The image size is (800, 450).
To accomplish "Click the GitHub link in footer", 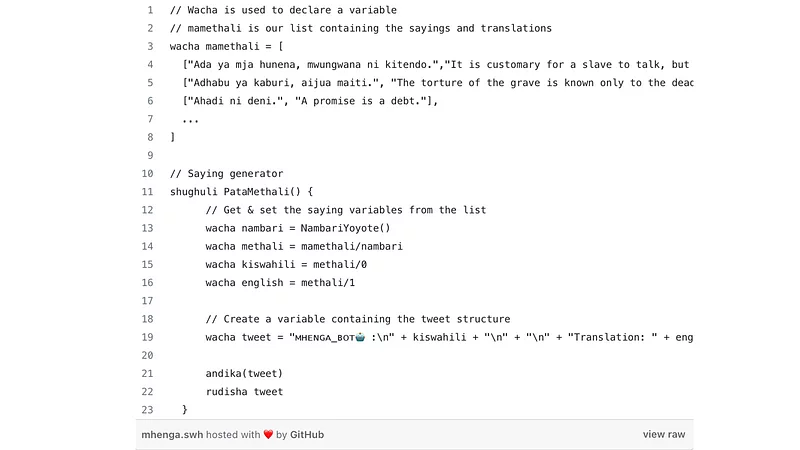I will point(307,435).
